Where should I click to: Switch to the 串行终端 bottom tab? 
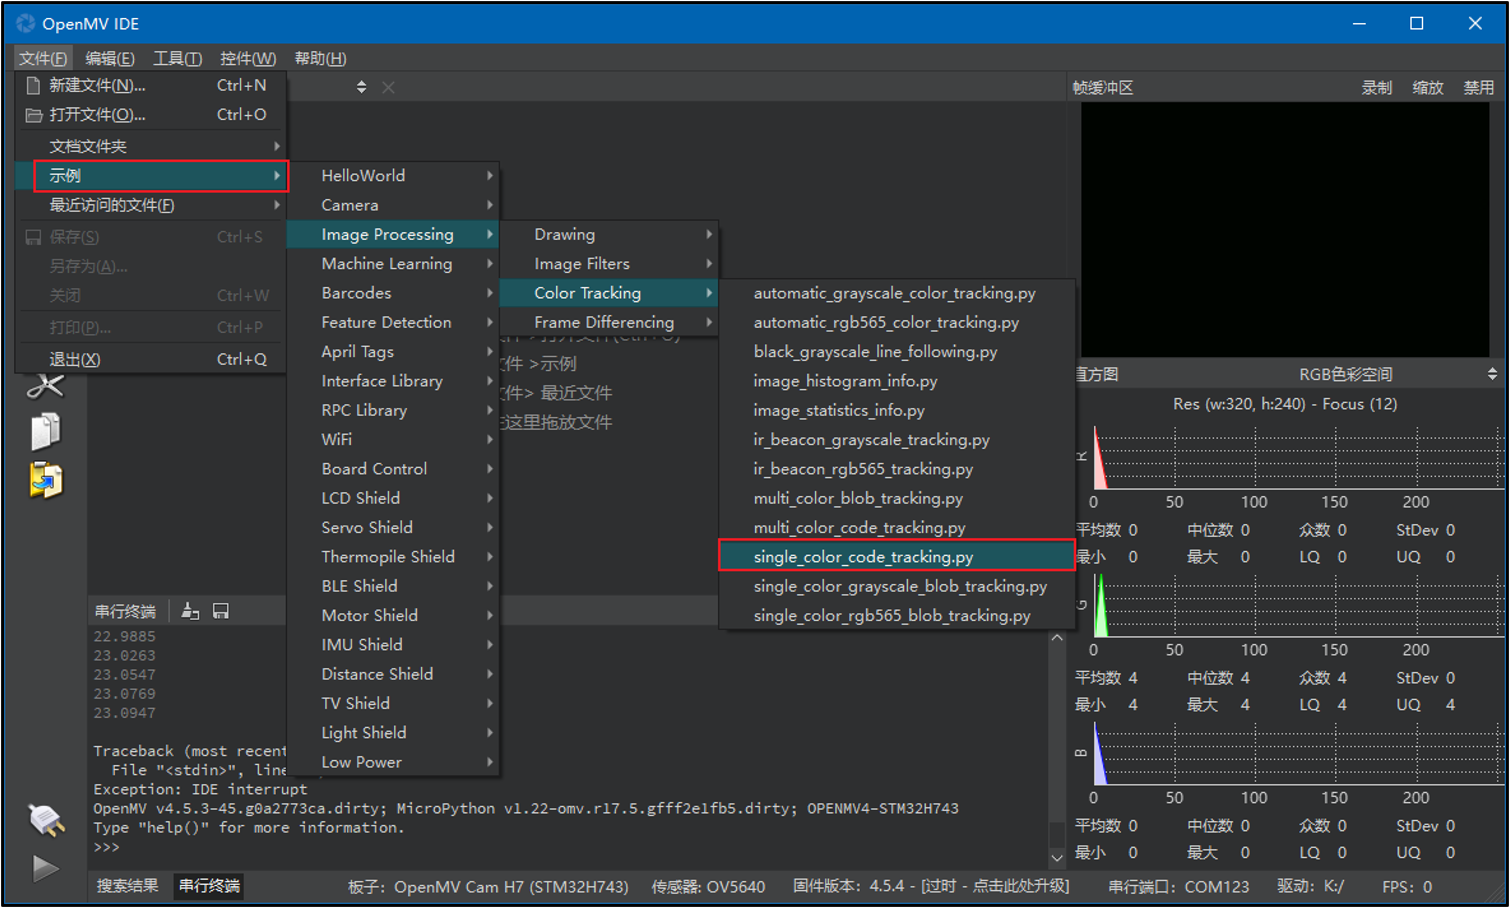click(209, 886)
